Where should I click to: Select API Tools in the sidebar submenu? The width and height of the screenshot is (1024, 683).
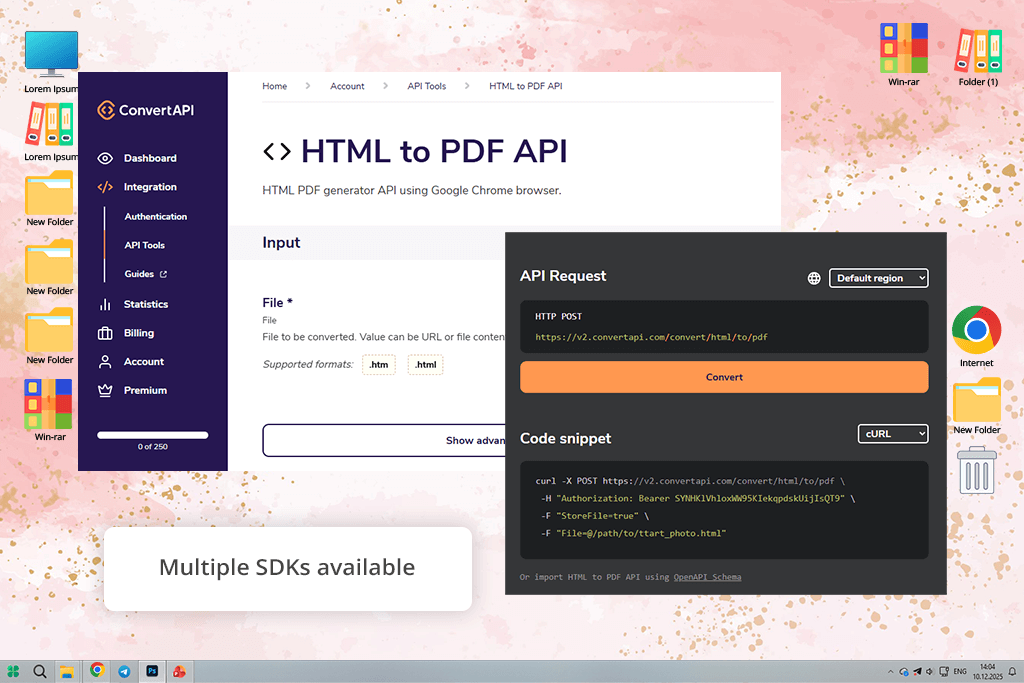(144, 246)
